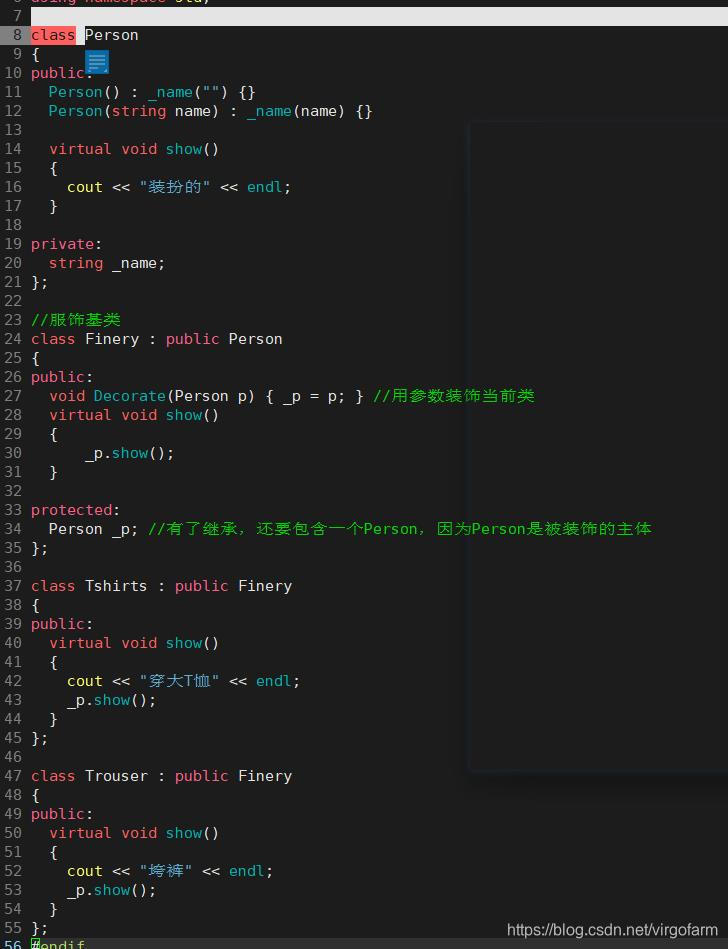Click the private: label on line 19
The width and height of the screenshot is (728, 949).
[67, 244]
